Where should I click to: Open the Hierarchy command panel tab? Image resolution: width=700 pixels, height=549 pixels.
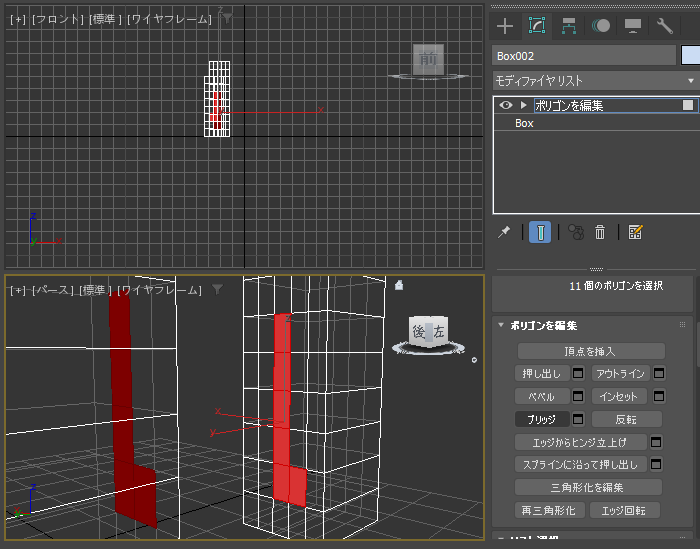(568, 26)
